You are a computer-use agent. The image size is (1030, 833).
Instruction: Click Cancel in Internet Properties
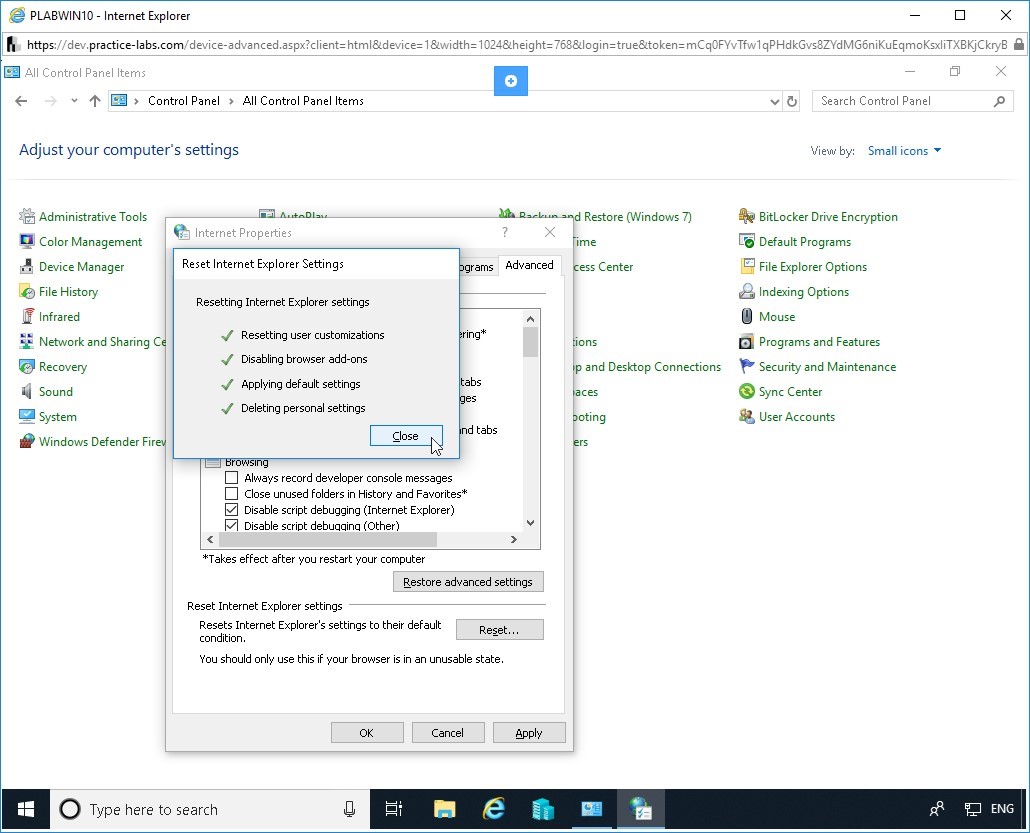point(447,732)
